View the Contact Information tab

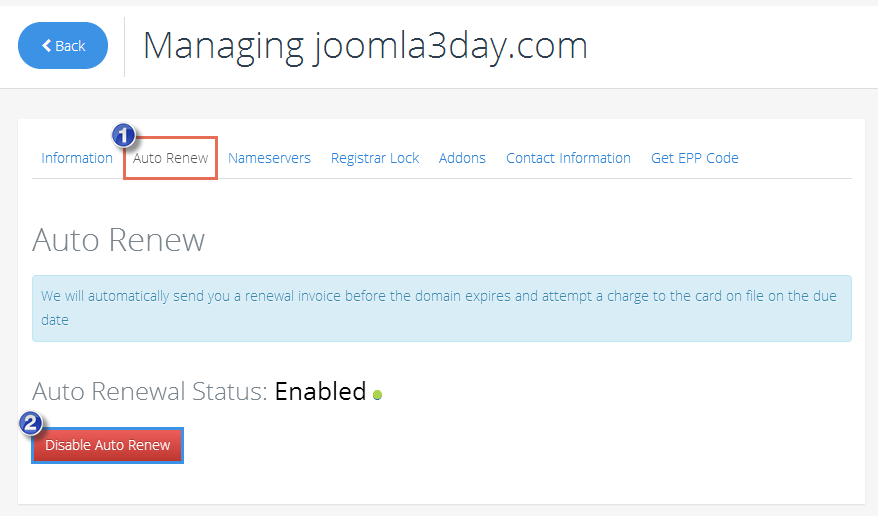[x=568, y=158]
